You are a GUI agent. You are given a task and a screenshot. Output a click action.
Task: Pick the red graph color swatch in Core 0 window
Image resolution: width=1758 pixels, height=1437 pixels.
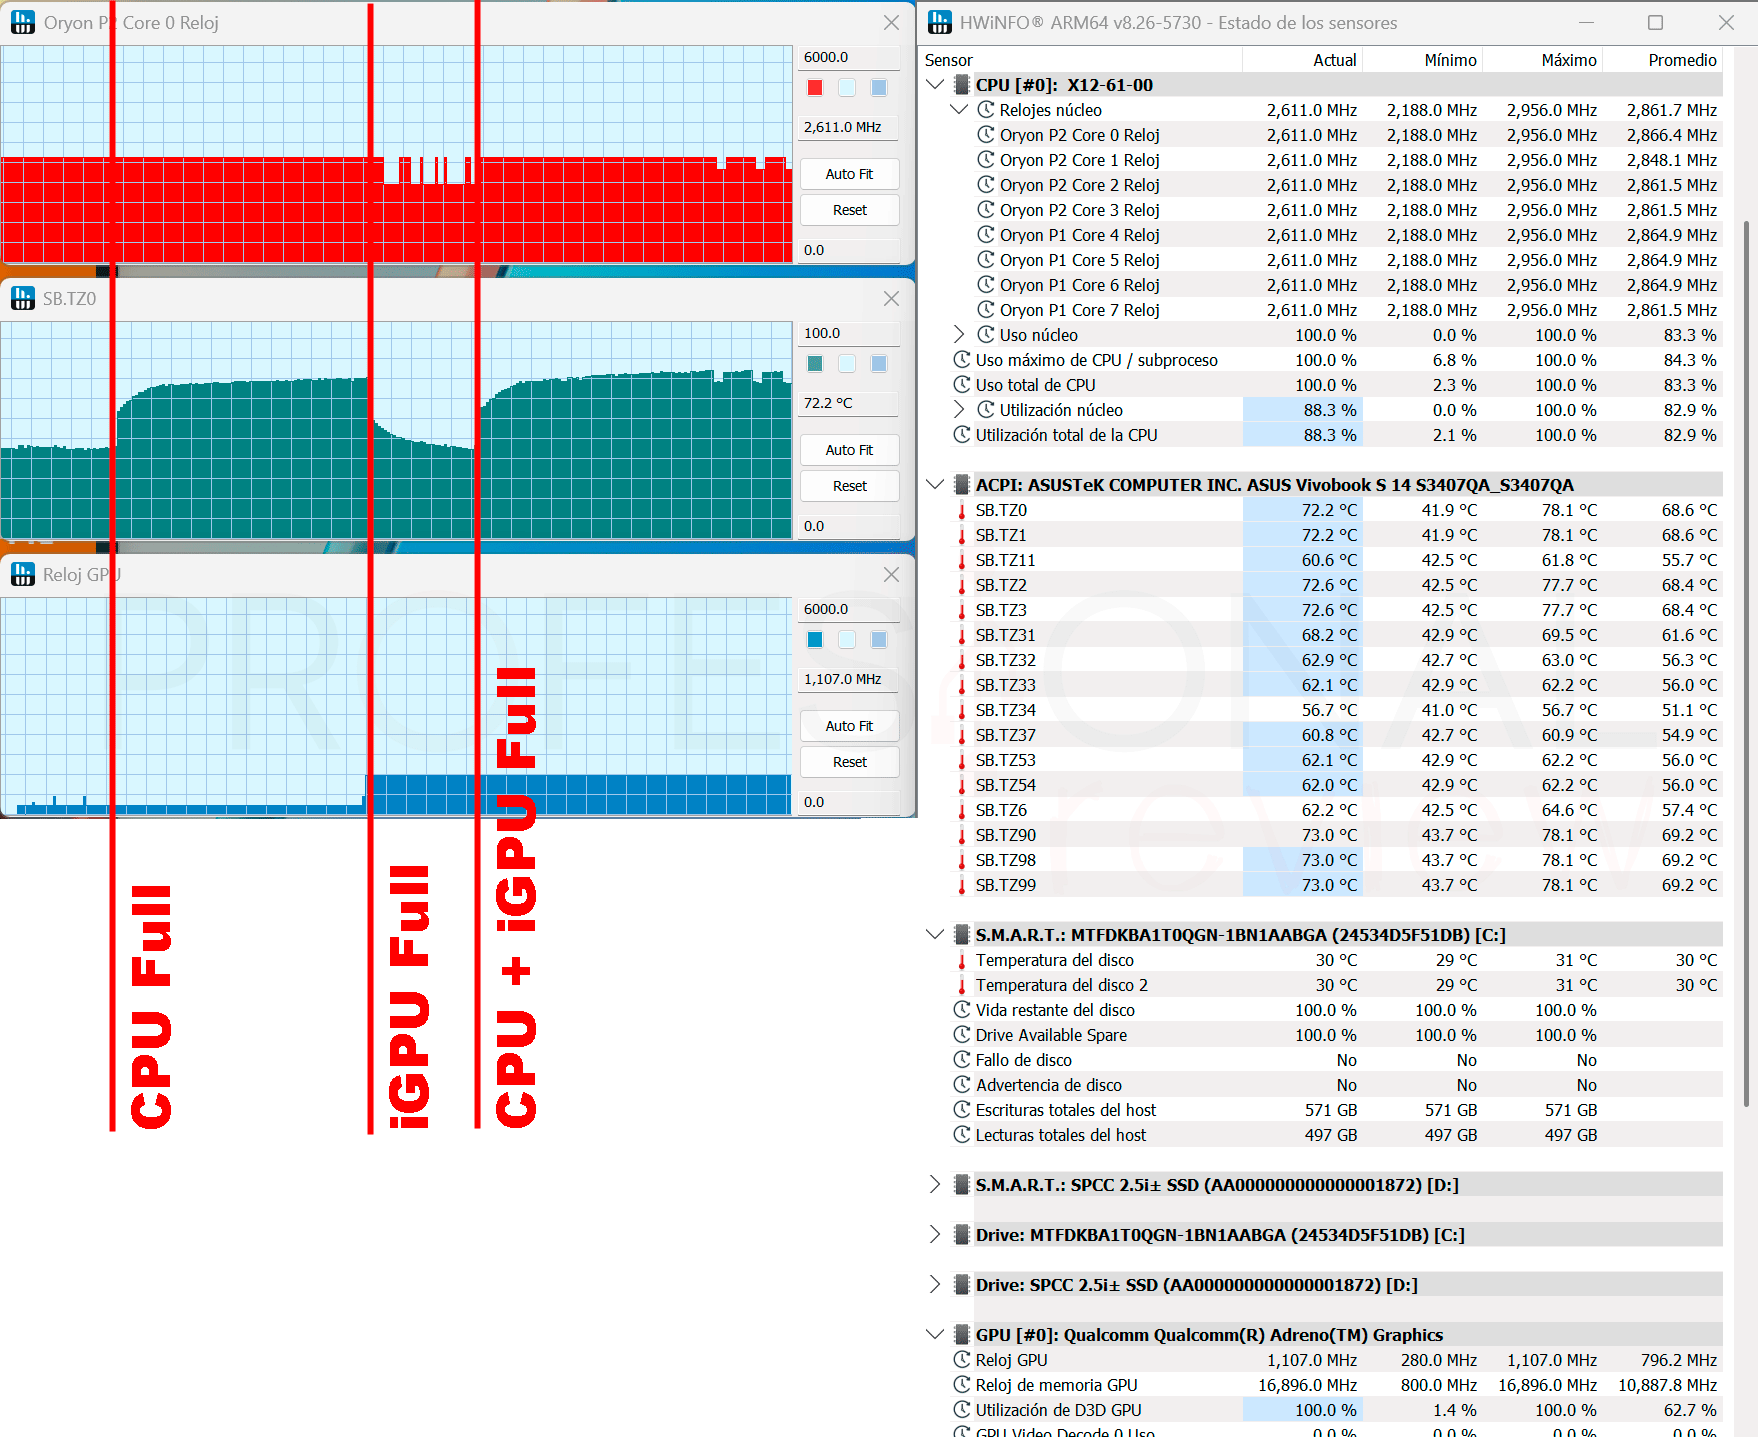[815, 88]
